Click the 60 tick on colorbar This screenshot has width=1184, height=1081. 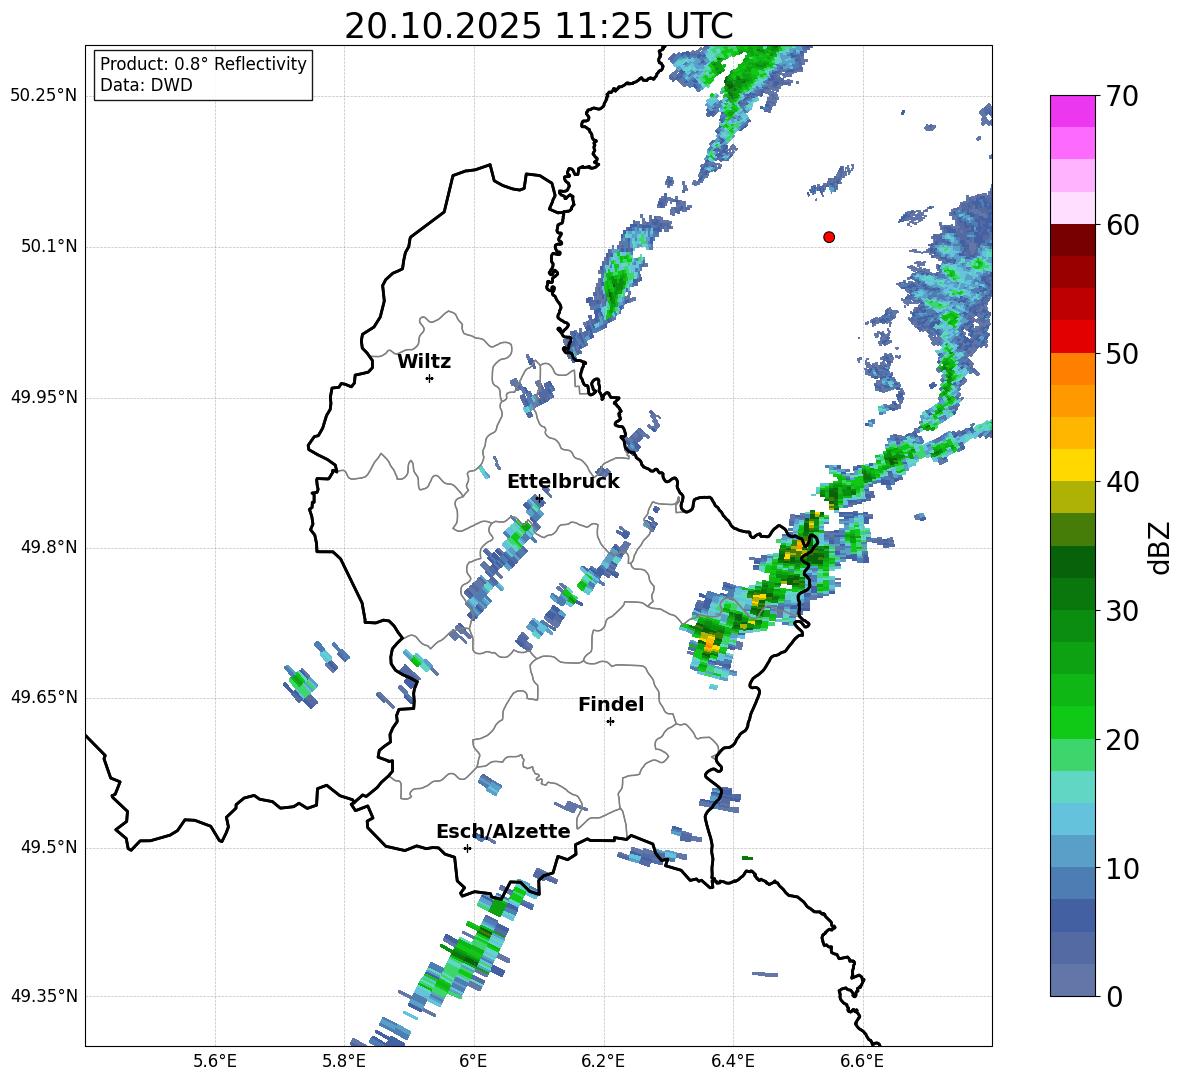[1122, 224]
